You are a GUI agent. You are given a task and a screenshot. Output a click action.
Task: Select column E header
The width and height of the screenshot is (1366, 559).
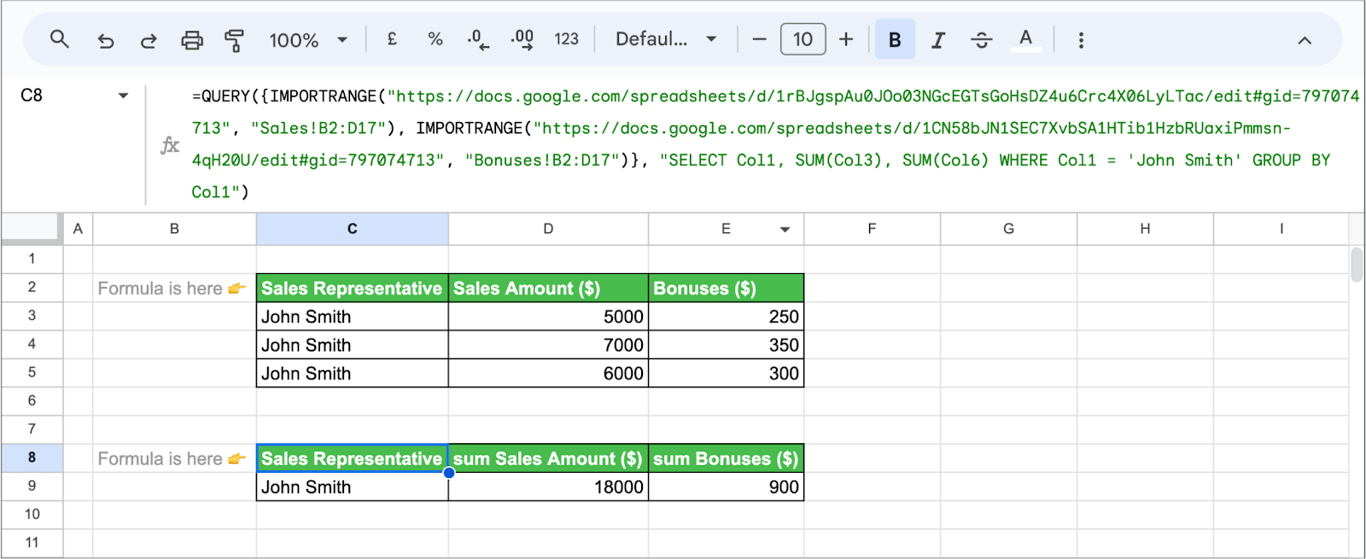click(726, 229)
